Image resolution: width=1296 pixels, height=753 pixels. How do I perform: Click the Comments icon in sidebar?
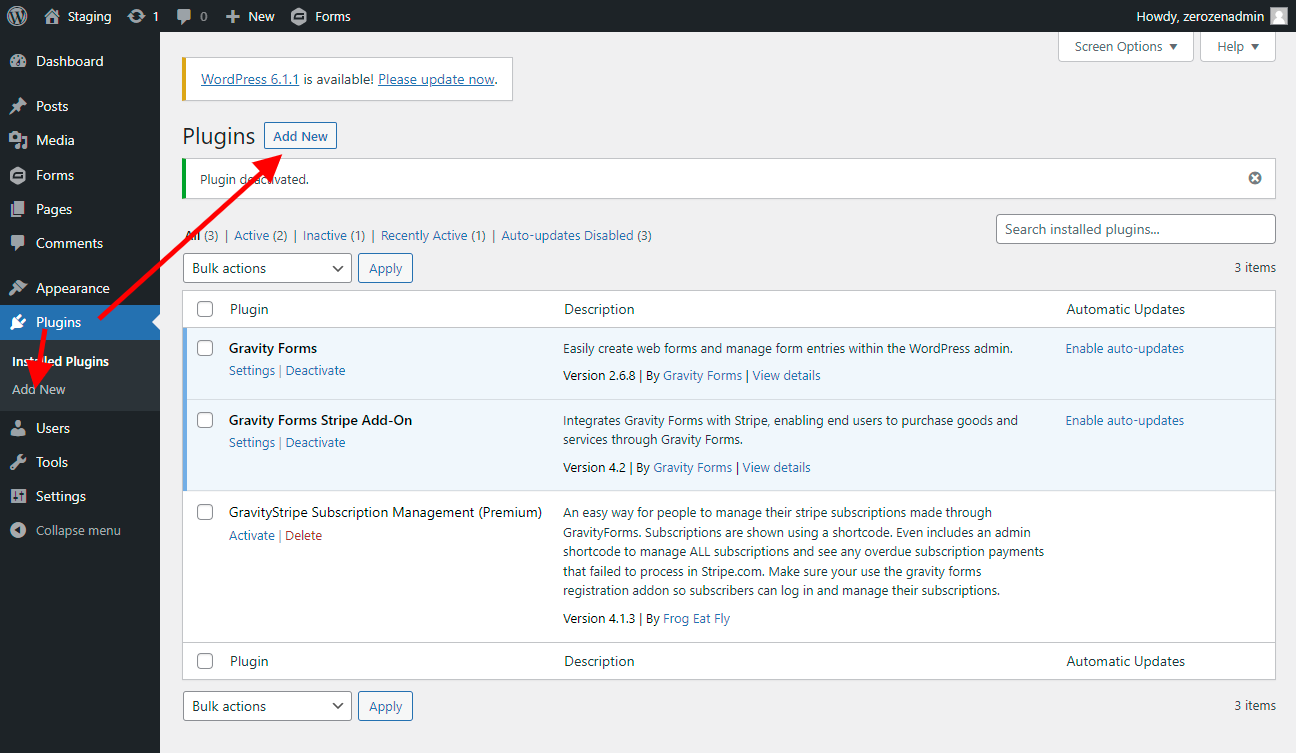click(x=18, y=243)
